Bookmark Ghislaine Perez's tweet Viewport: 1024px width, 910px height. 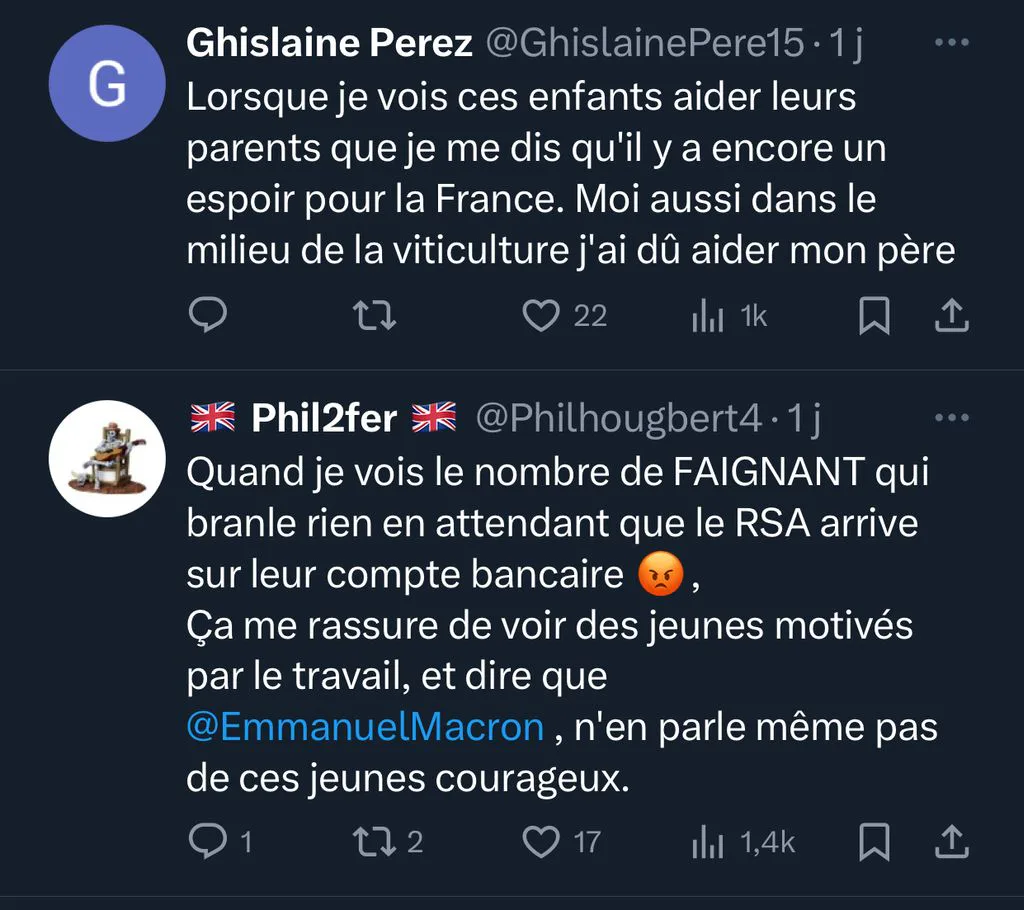pyautogui.click(x=874, y=316)
